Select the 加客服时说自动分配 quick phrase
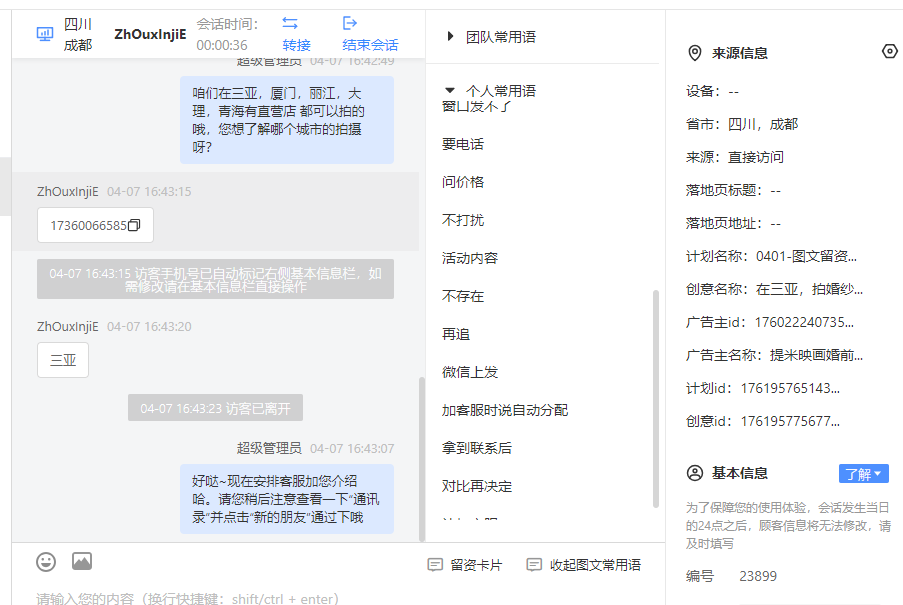 [x=505, y=410]
